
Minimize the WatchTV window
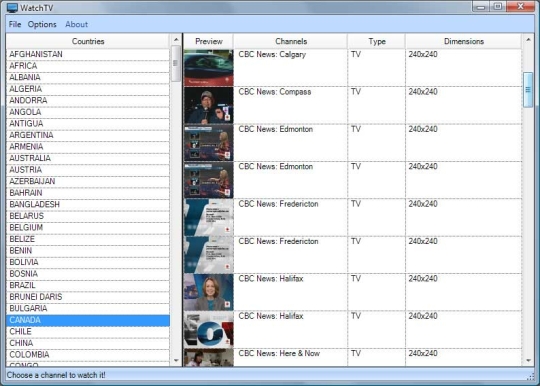[x=481, y=7]
